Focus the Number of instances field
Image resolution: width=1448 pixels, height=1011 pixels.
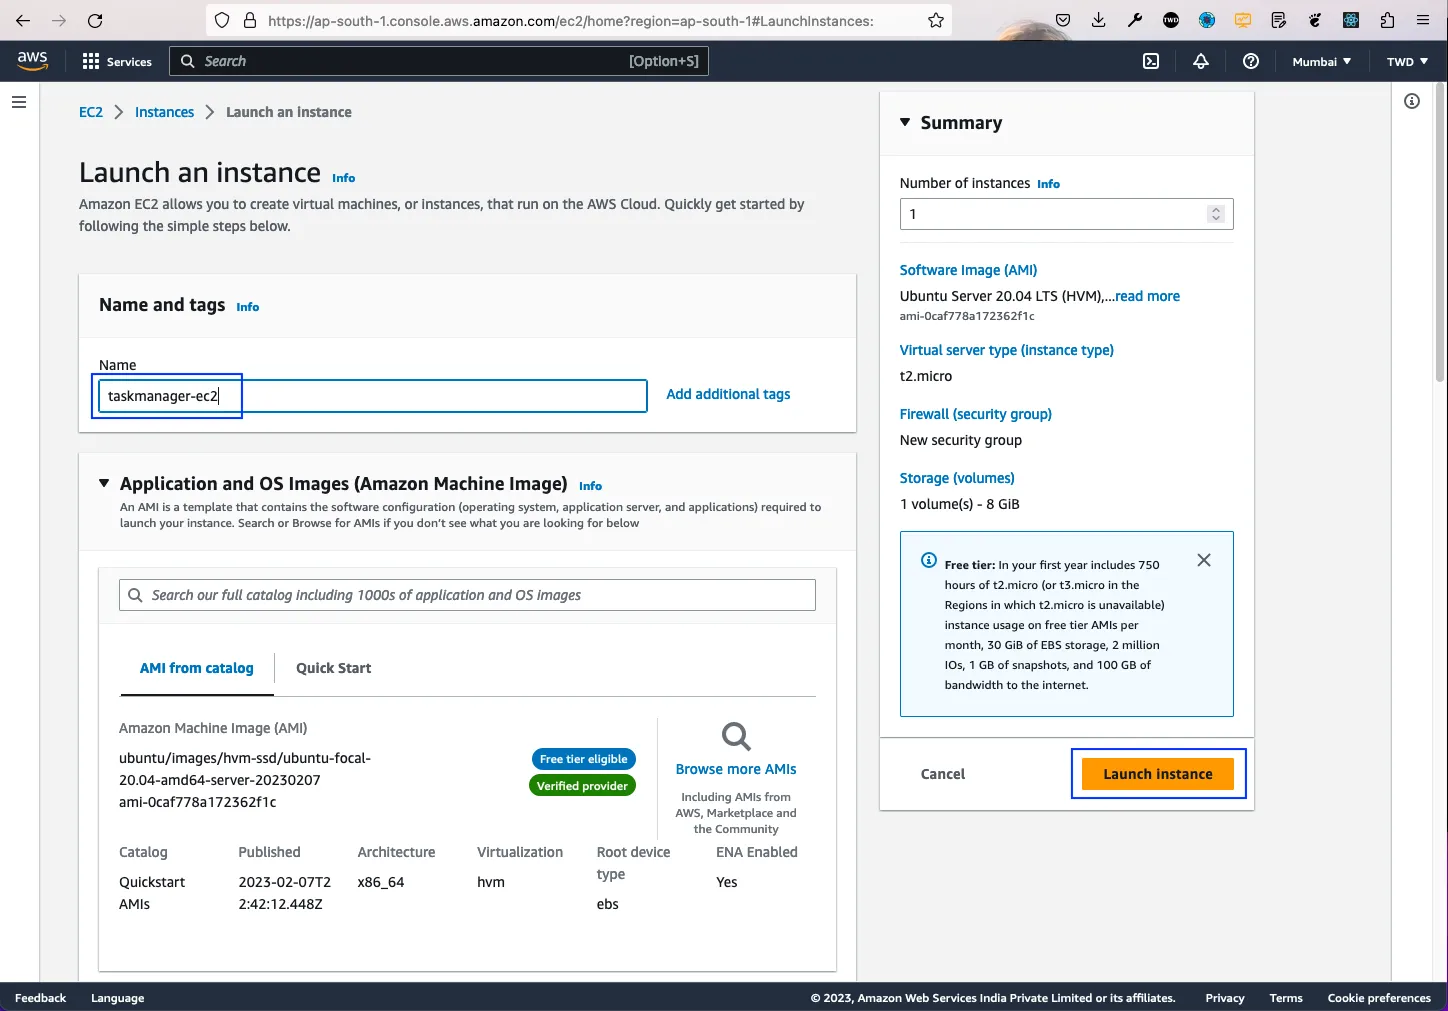point(1066,214)
